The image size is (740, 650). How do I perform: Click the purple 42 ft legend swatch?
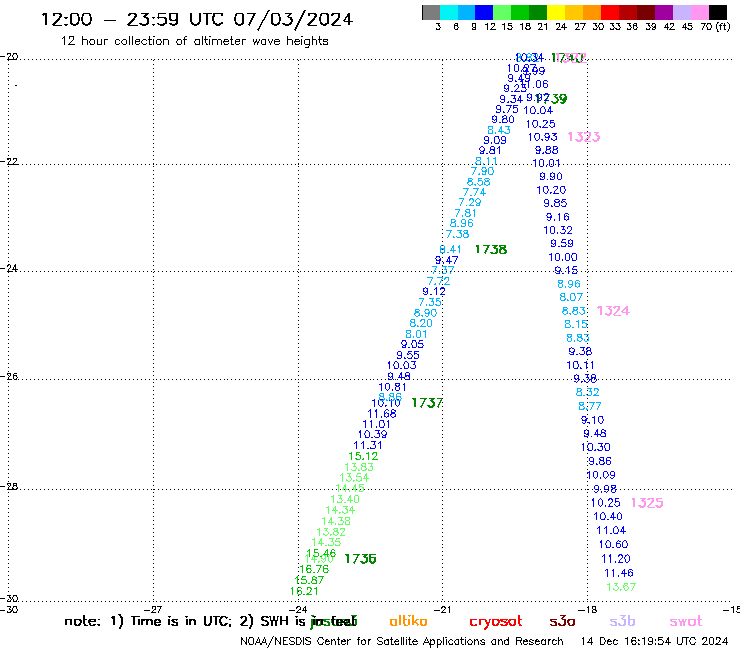[664, 12]
